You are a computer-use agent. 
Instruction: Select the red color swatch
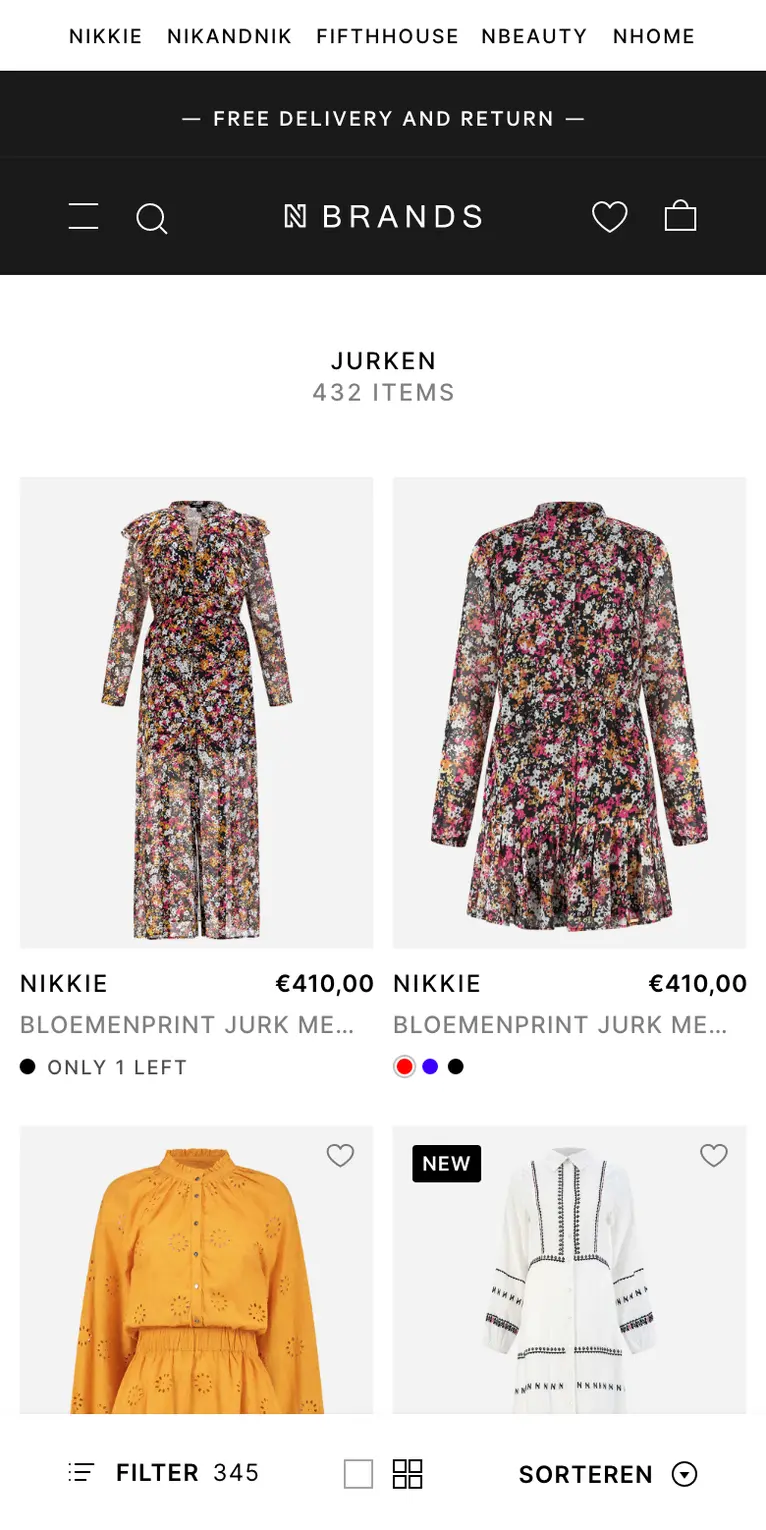click(x=404, y=1067)
